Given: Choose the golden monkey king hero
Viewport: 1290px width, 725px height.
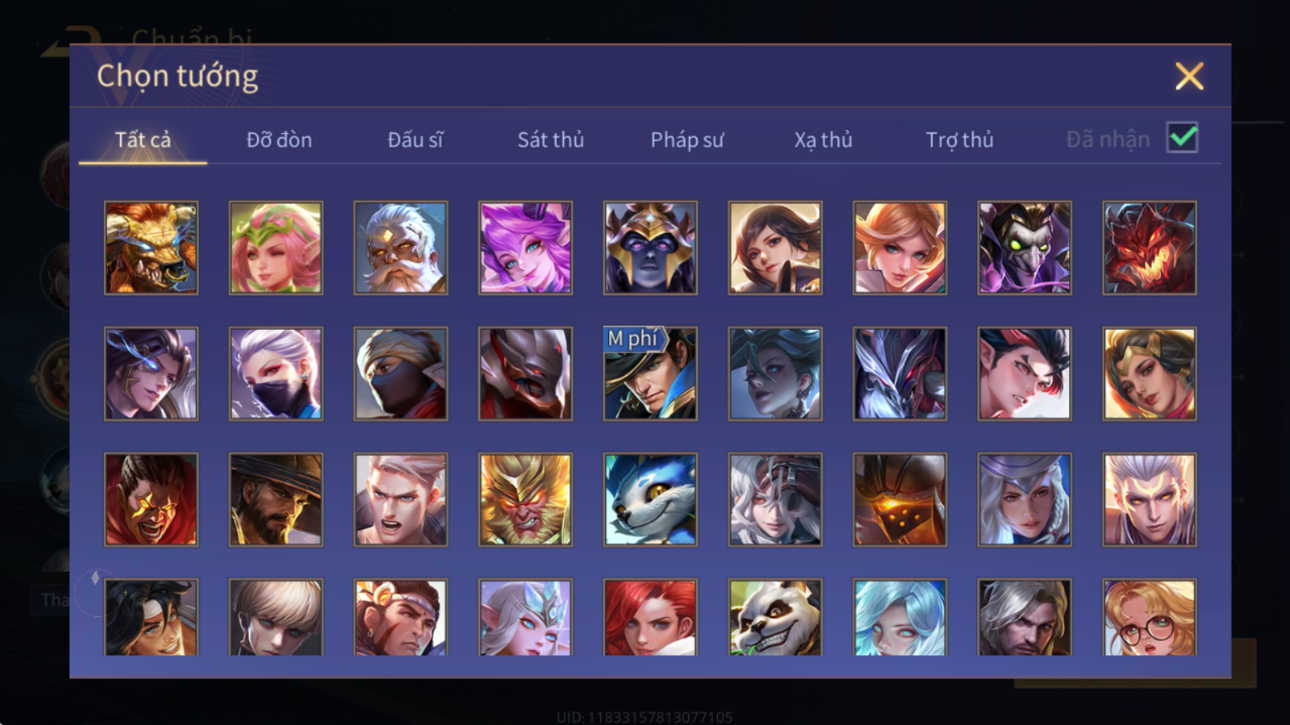Looking at the screenshot, I should tap(525, 499).
